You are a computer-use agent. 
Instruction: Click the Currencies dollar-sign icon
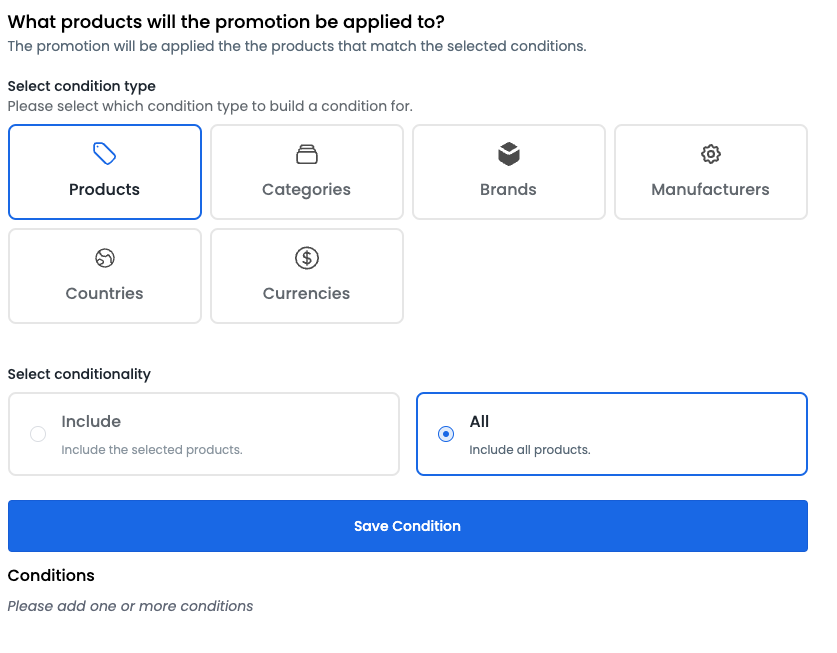[307, 258]
